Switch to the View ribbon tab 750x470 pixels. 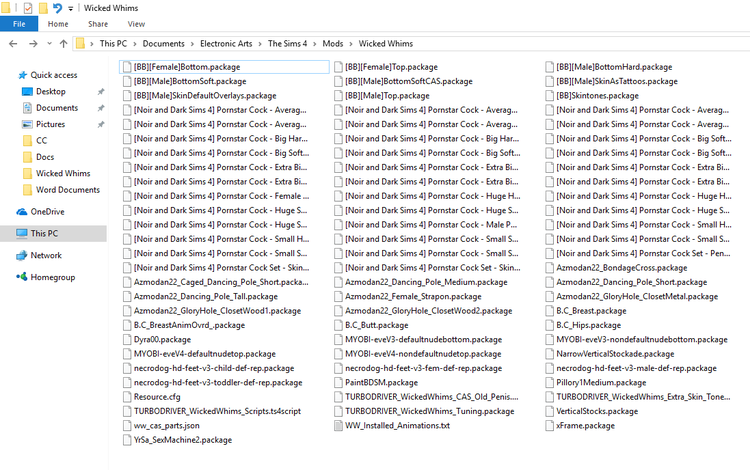click(x=136, y=24)
